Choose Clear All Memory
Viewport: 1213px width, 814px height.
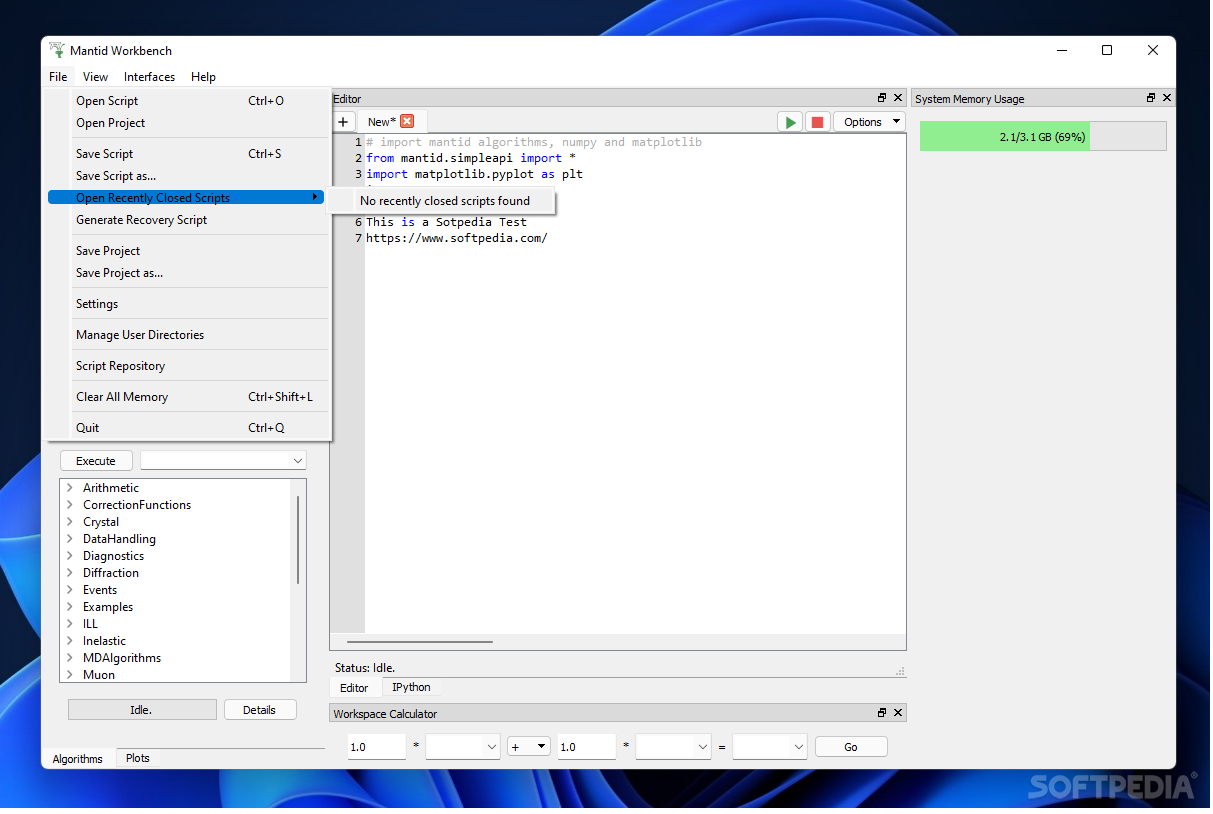[x=186, y=397]
